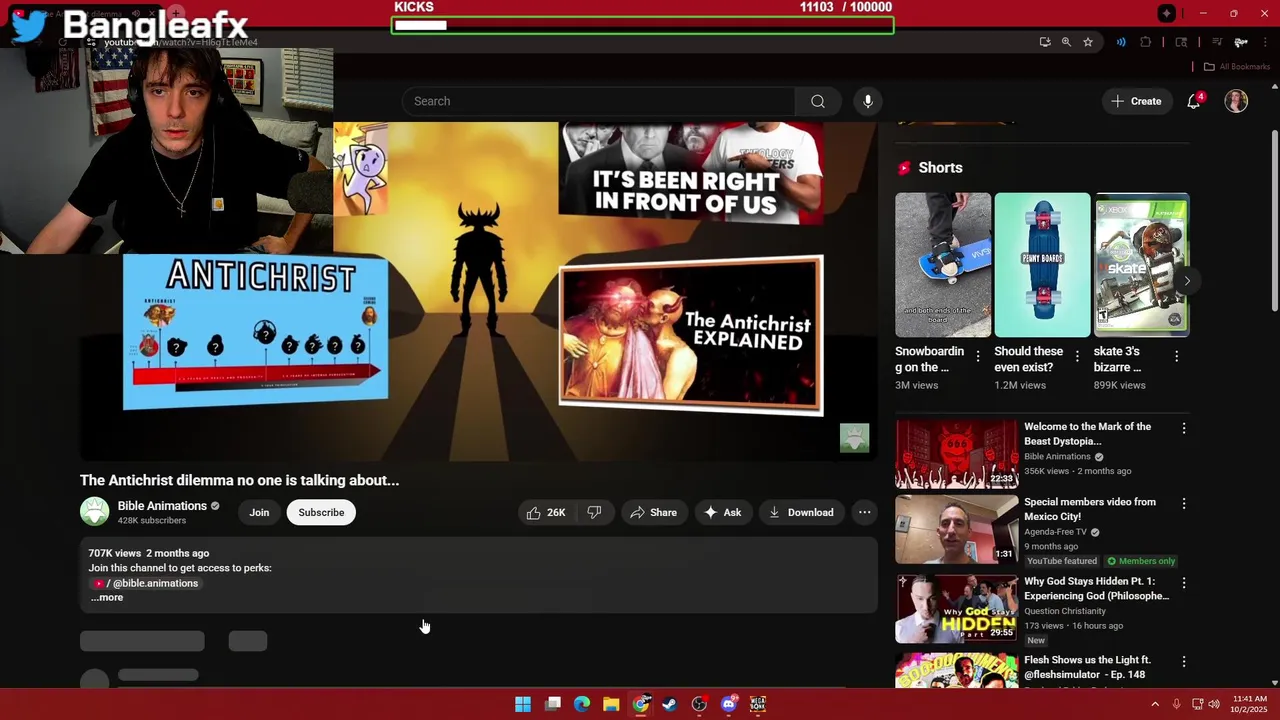
Task: Open the volume control in system tray
Action: pos(1214,704)
